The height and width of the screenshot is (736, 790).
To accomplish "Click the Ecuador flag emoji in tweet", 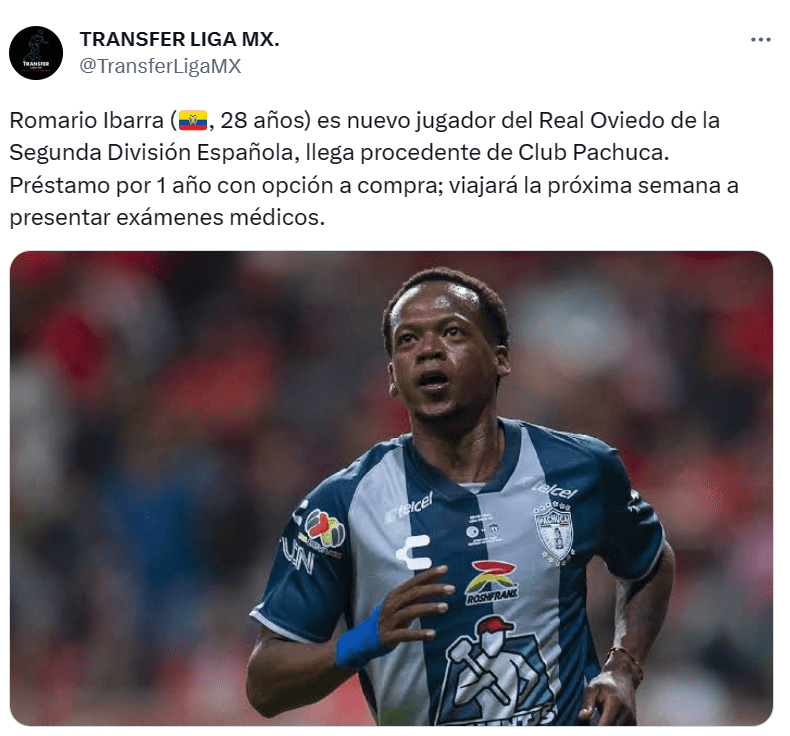I will (x=193, y=121).
